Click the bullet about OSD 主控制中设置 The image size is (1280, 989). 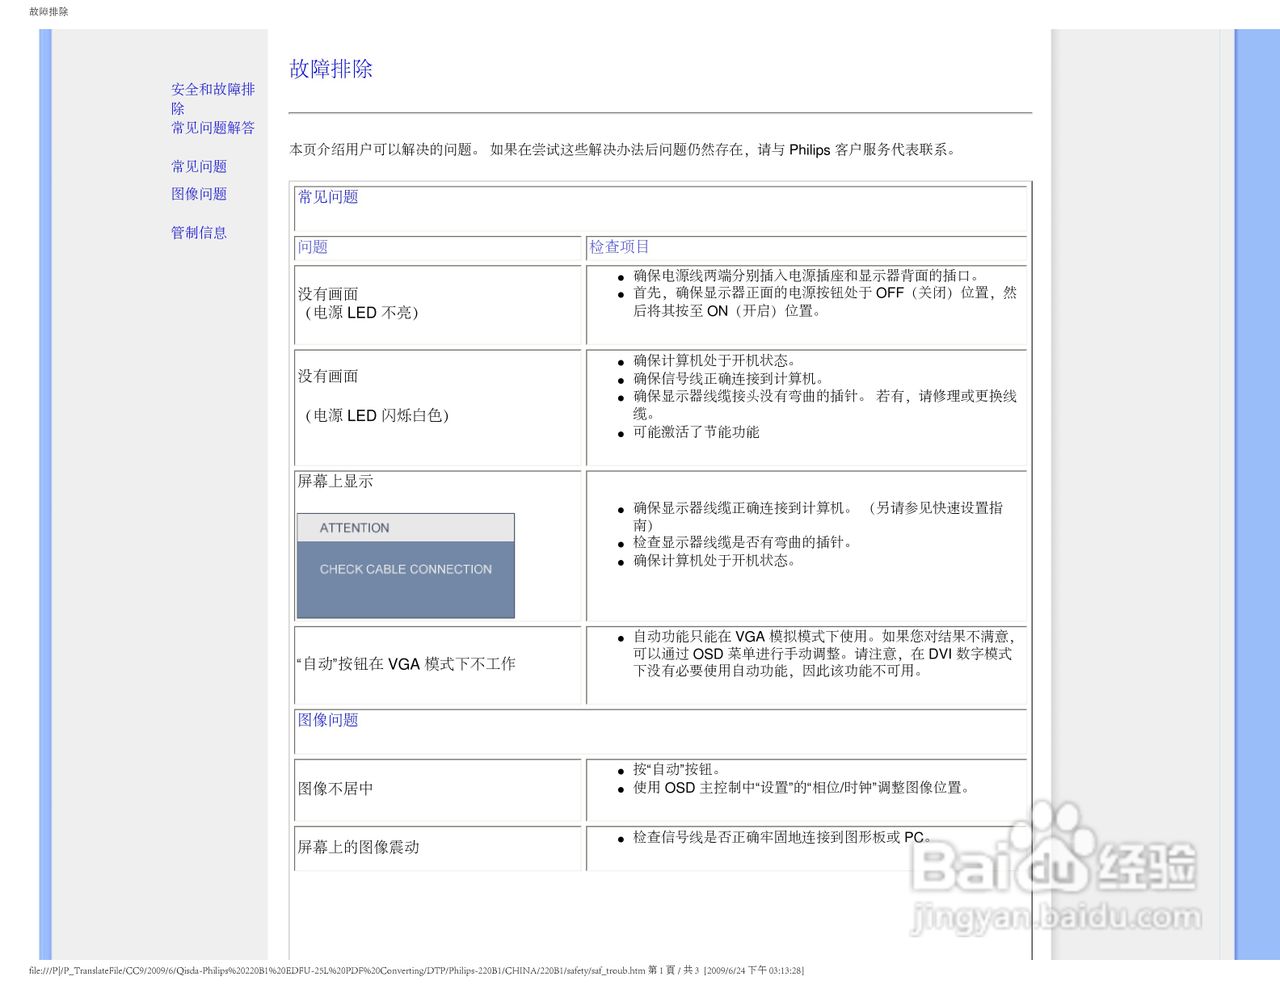801,788
